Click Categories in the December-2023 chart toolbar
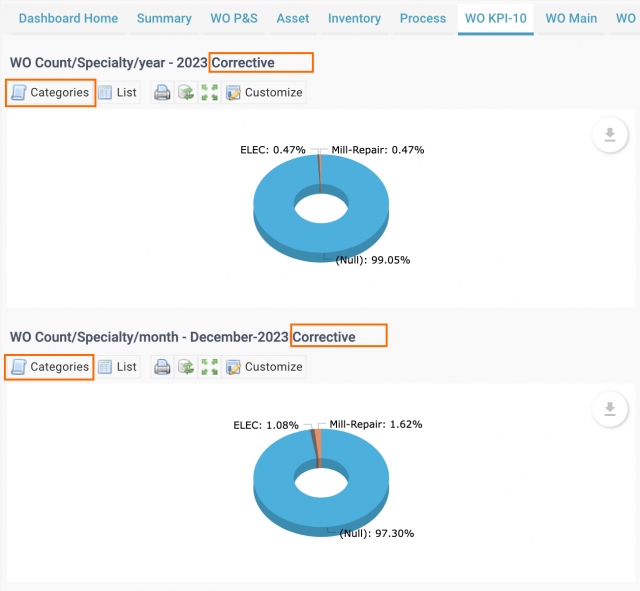Screen dimensions: 640x591 click(49, 367)
